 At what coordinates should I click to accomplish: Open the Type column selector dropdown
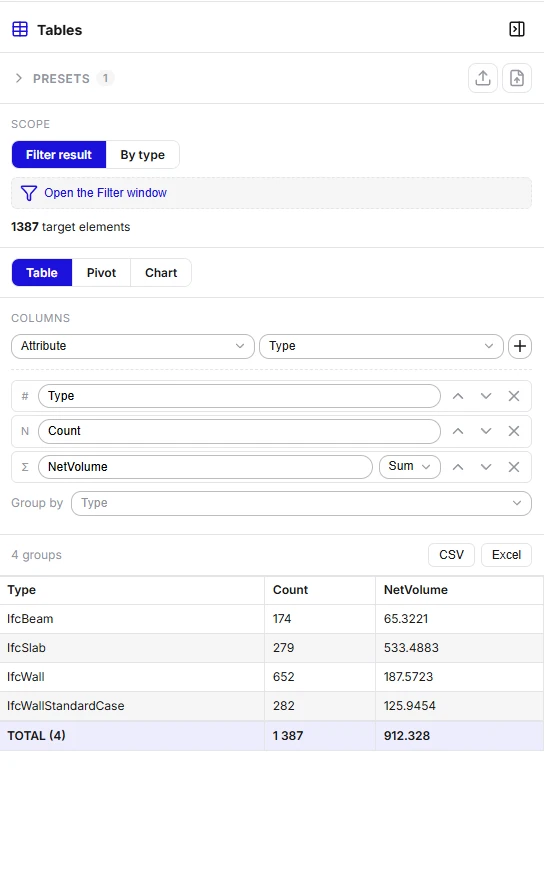click(381, 346)
